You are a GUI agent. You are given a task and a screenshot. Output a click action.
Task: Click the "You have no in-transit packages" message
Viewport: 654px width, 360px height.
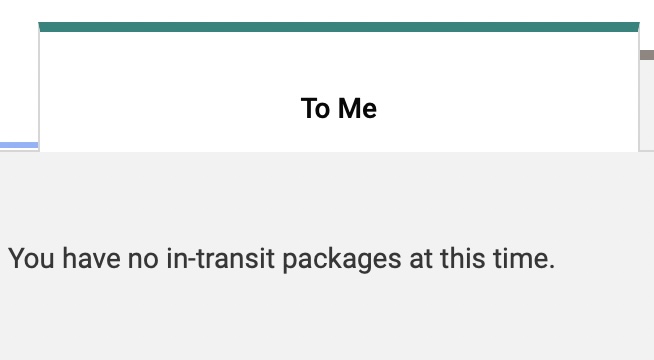pos(282,259)
